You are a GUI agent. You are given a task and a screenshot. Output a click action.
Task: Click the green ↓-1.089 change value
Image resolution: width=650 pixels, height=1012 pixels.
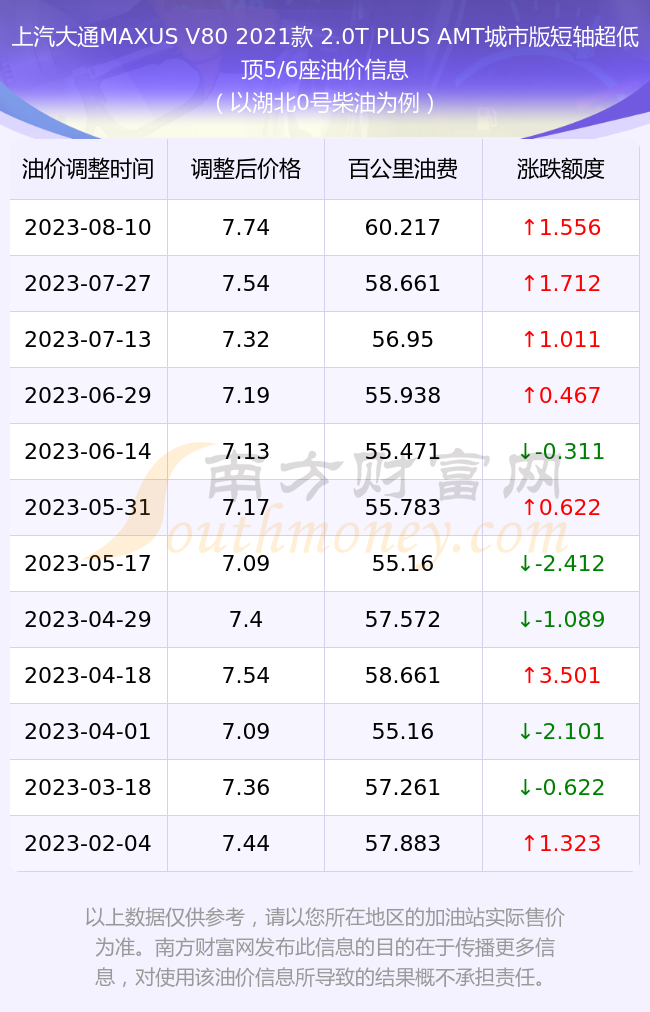pos(561,619)
